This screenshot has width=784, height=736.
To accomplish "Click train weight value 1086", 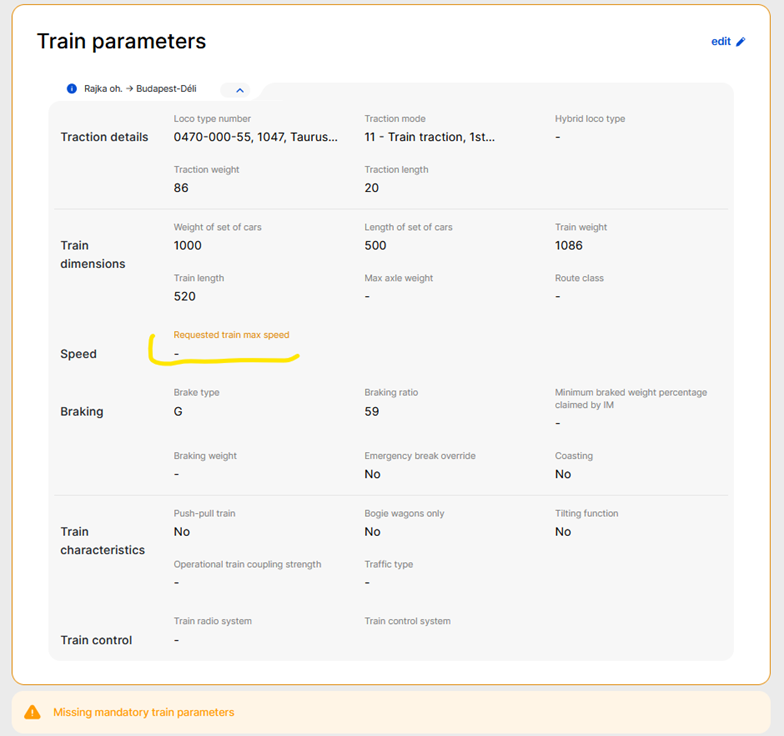I will (x=568, y=246).
